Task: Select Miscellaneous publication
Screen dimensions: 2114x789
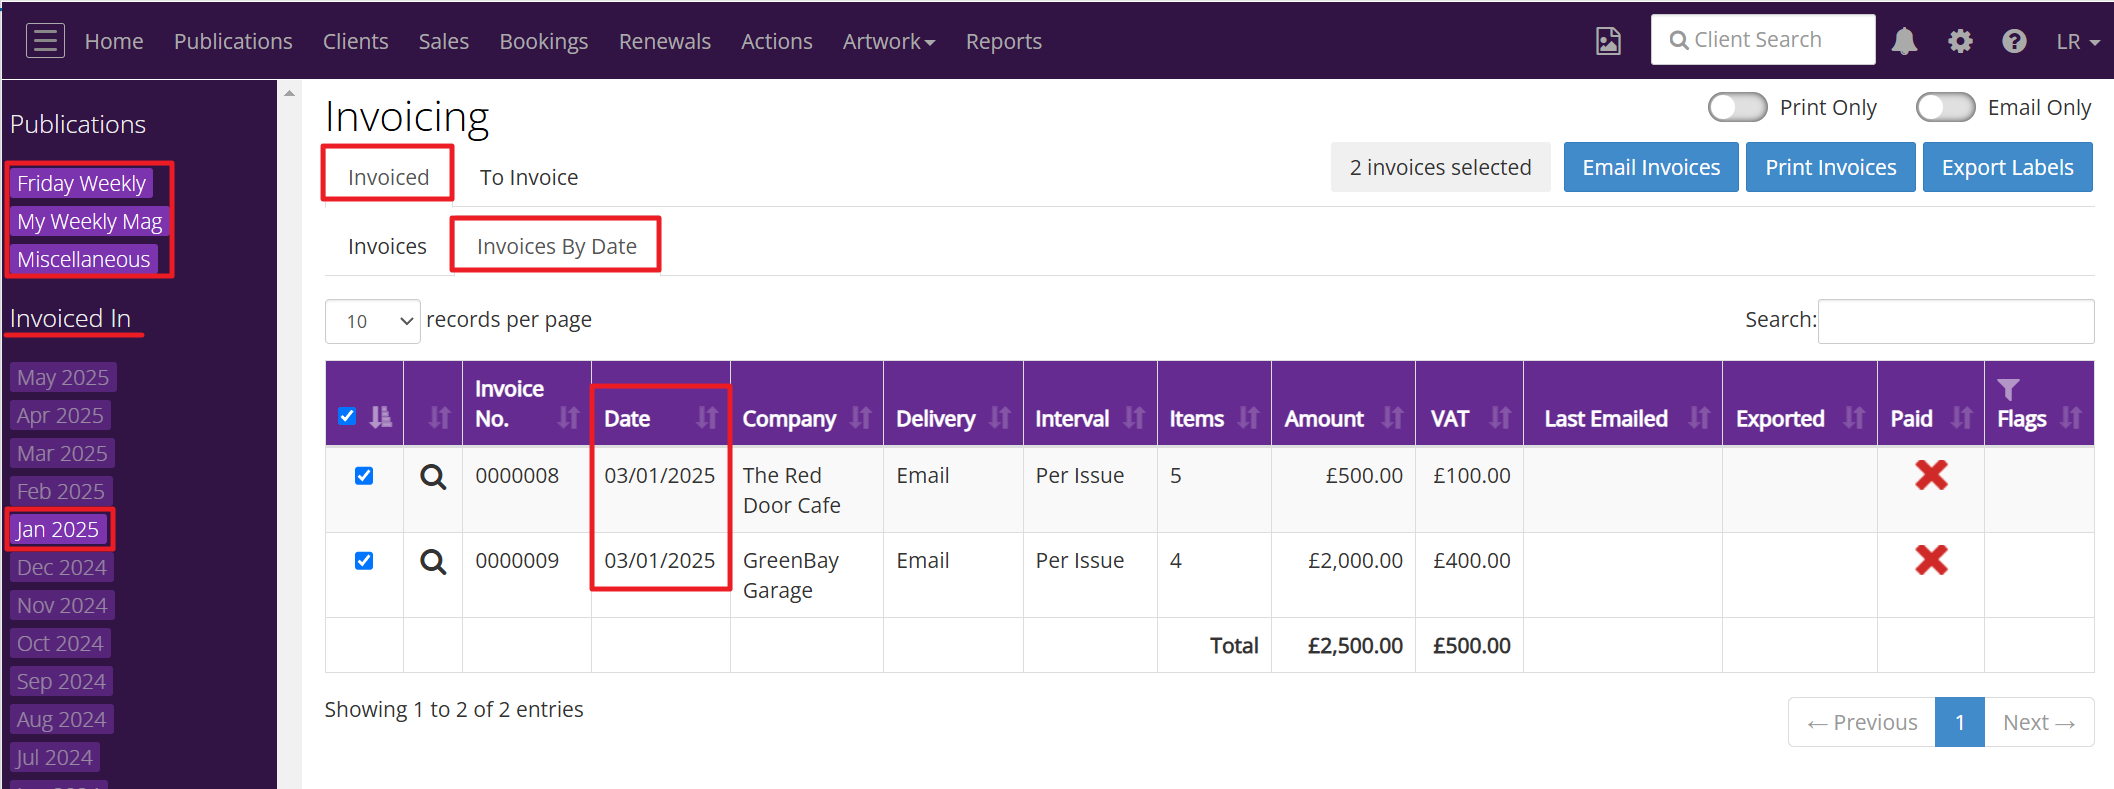Action: coord(84,259)
